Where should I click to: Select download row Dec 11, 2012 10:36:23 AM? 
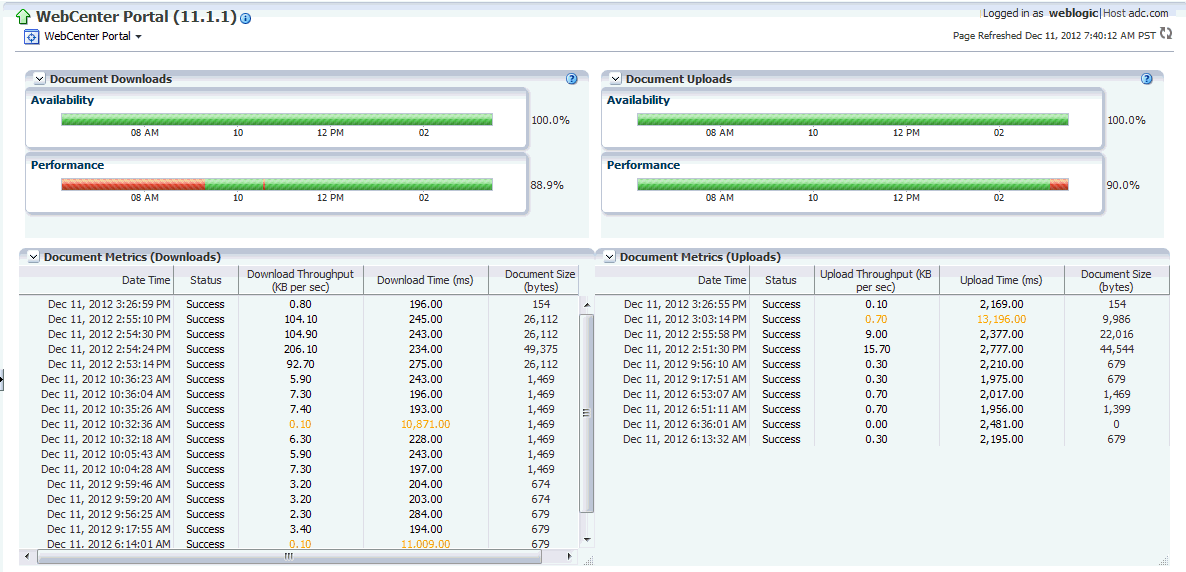click(x=299, y=379)
